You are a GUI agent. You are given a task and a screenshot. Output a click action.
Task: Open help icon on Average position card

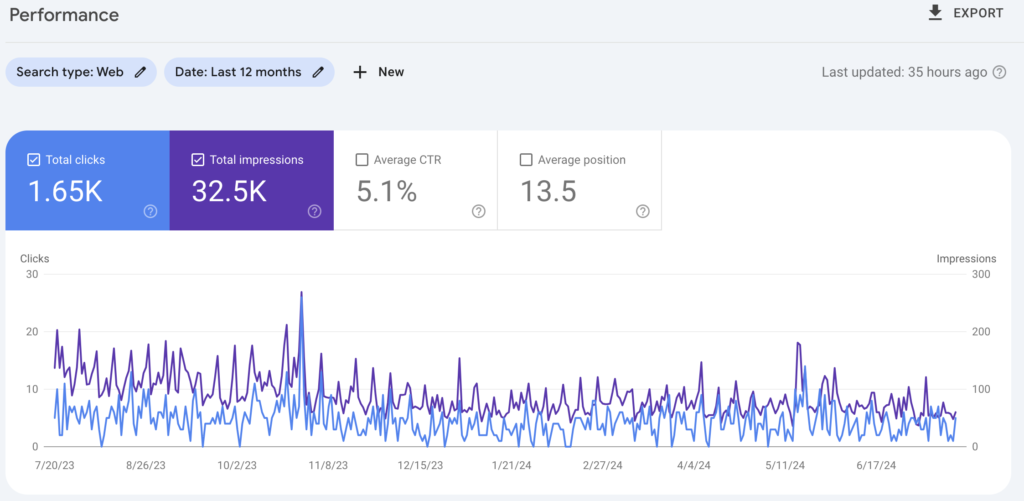pos(643,211)
